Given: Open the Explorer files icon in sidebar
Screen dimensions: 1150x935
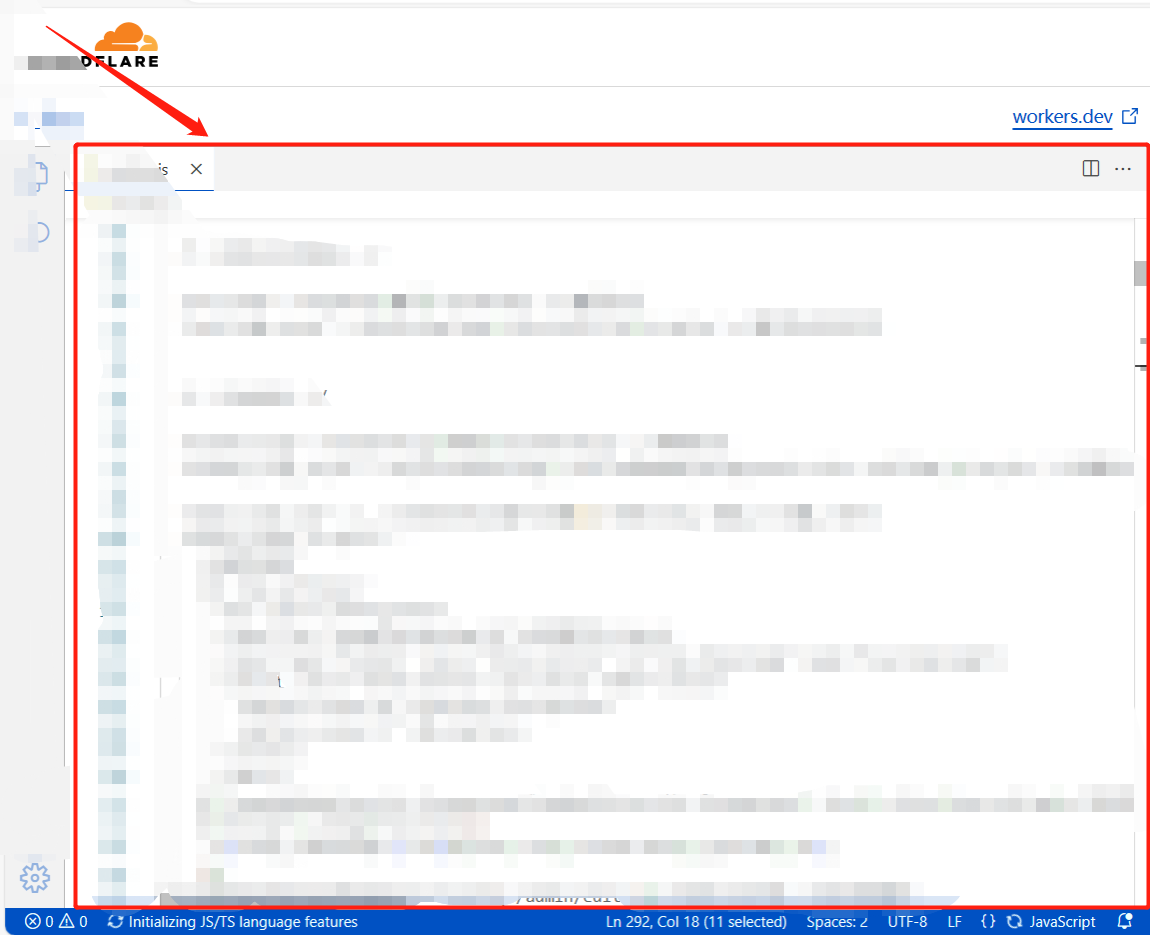Looking at the screenshot, I should point(37,176).
